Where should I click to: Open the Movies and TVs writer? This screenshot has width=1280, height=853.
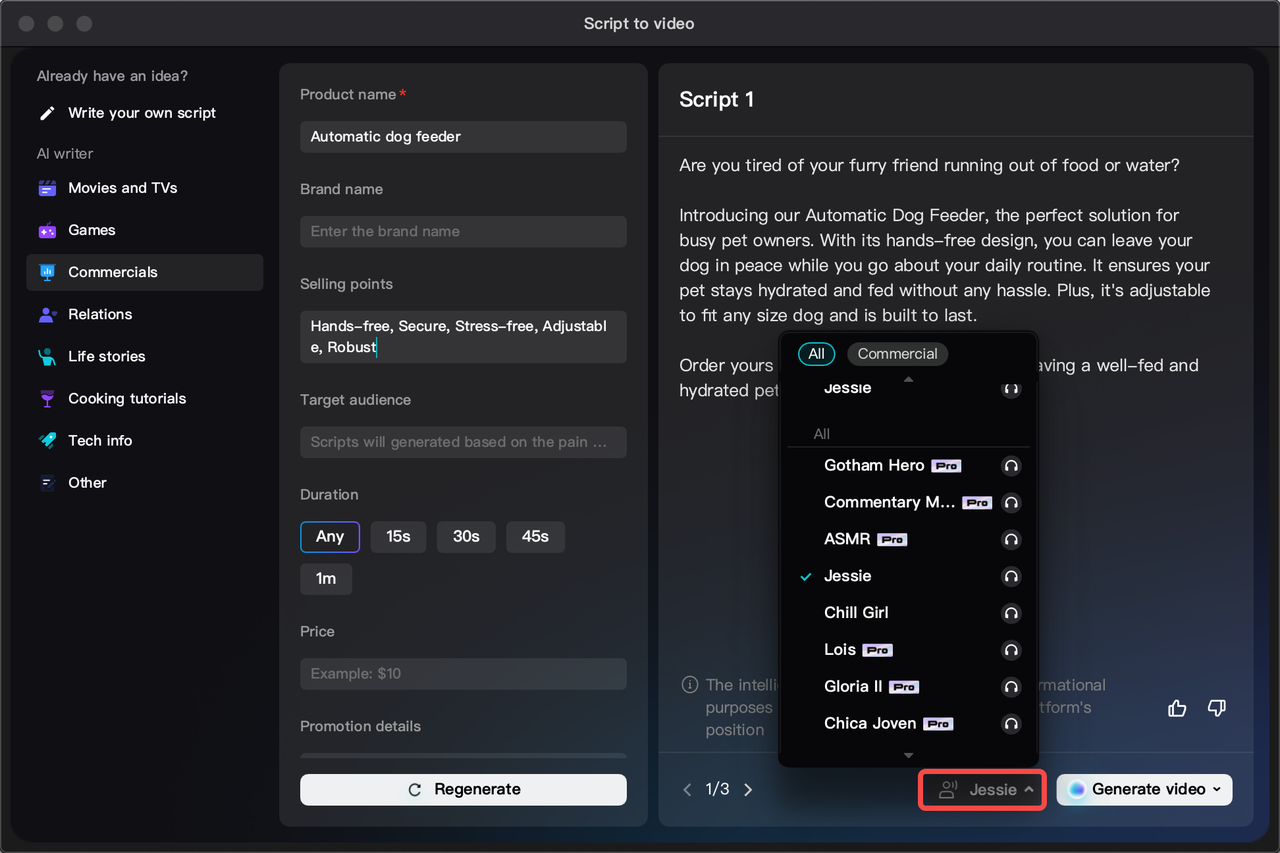coord(46,188)
